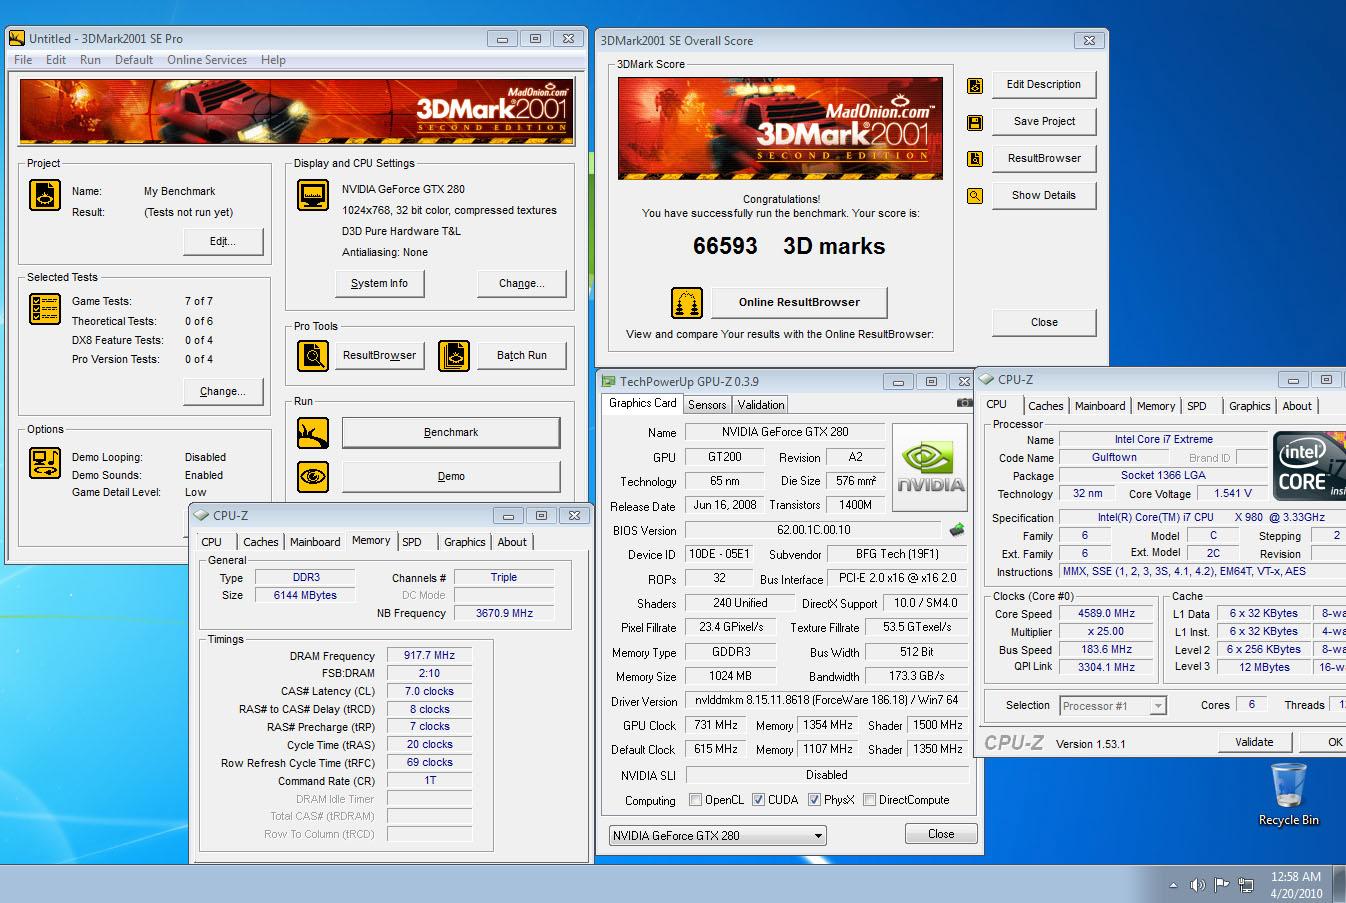
Task: Click Close button in Overall Score window
Action: click(1044, 322)
